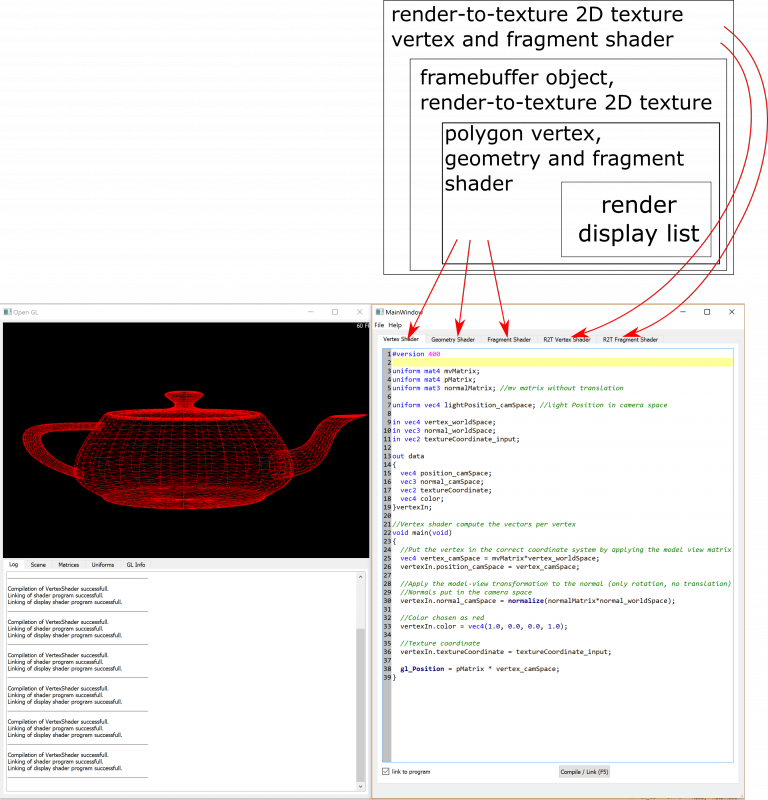The image size is (768, 800).
Task: Maximize the Open GL window
Action: point(335,312)
